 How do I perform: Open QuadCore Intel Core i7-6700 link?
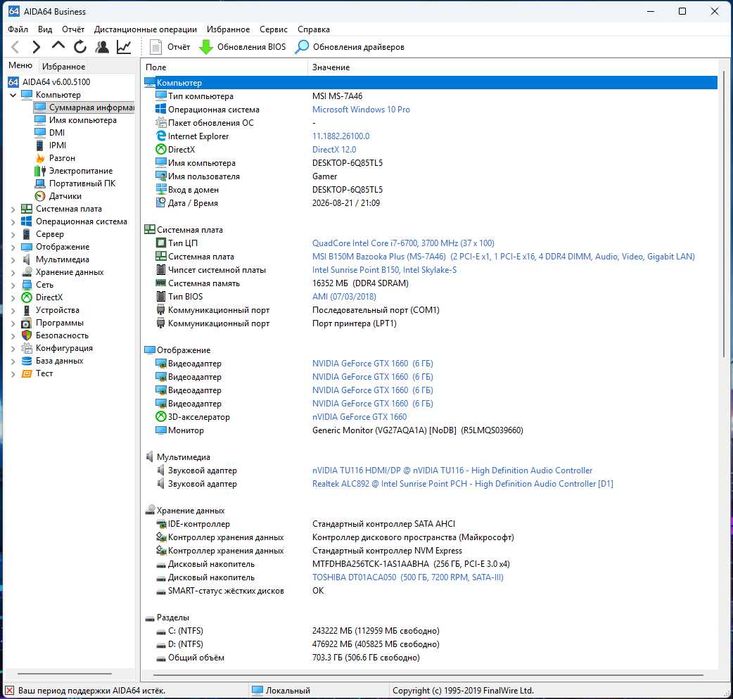[x=403, y=243]
